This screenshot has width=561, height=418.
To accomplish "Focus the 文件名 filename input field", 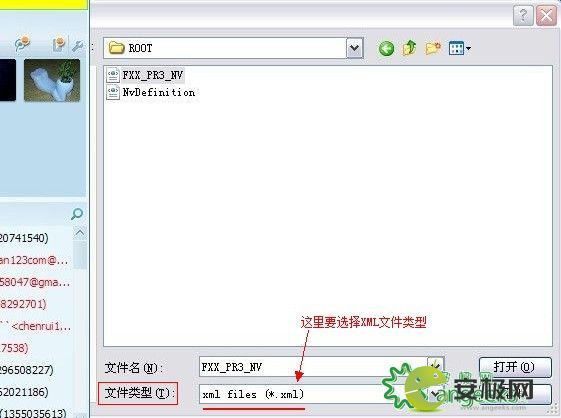I will (313, 367).
